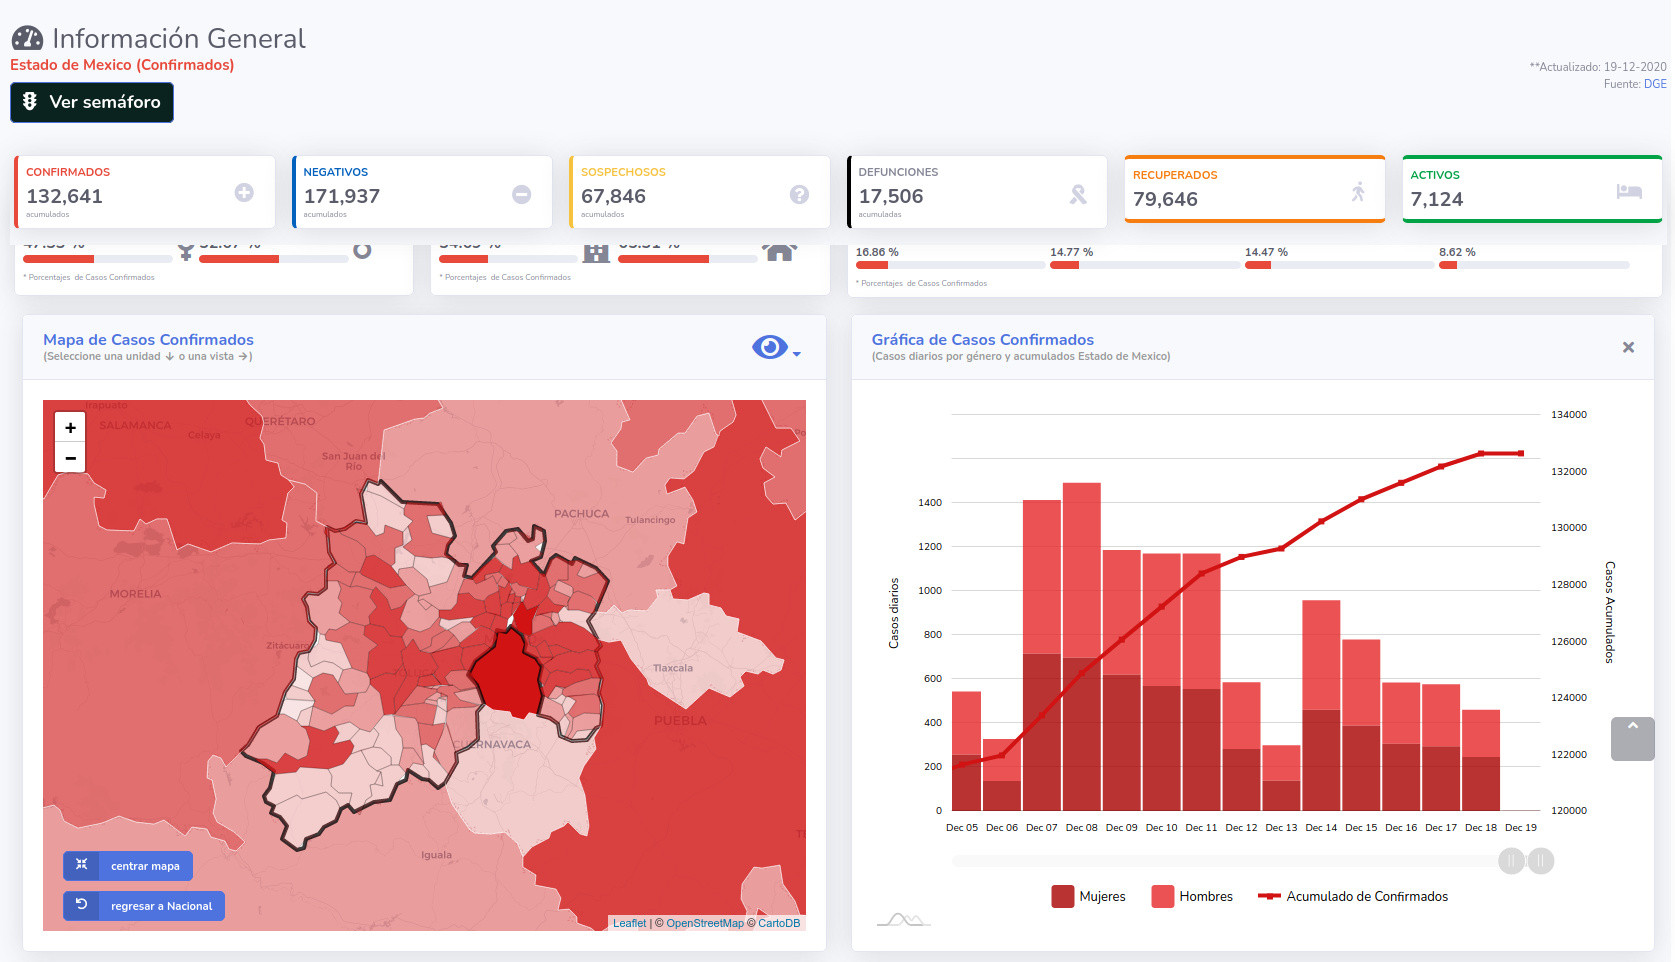
Task: Click the Dec 05 bar in the chart
Action: tap(966, 751)
